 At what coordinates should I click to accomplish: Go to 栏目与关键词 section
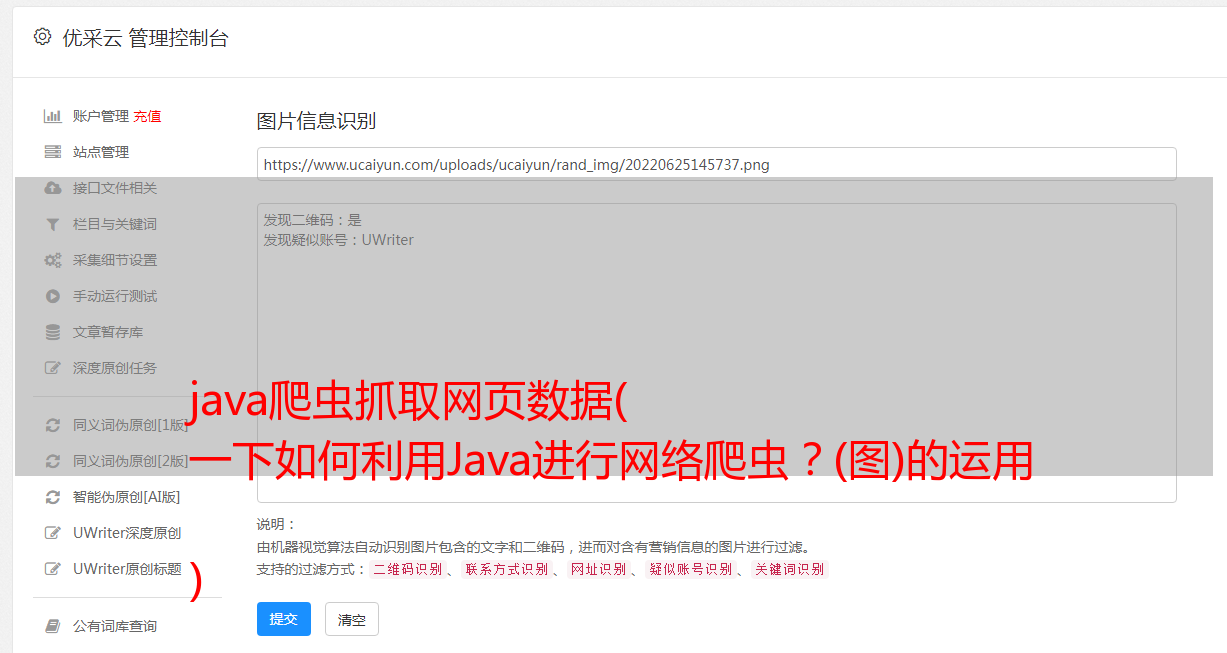click(115, 224)
